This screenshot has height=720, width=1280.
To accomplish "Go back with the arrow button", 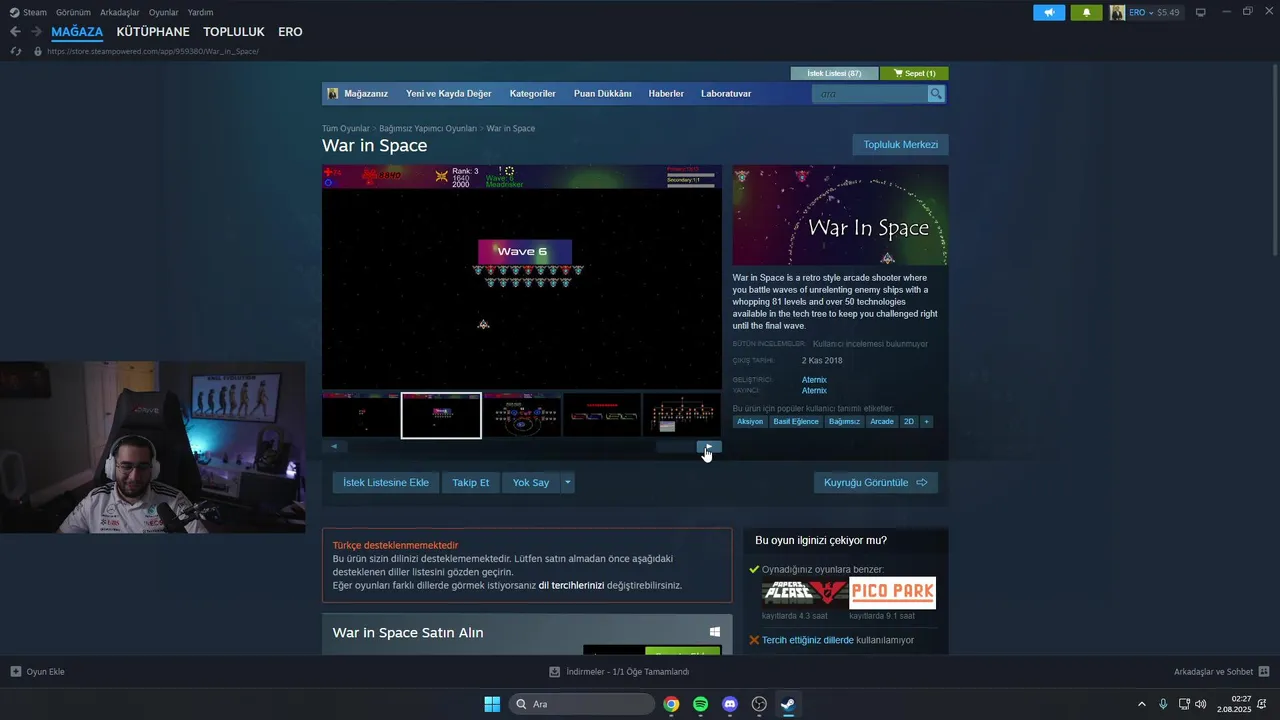I will [x=15, y=32].
